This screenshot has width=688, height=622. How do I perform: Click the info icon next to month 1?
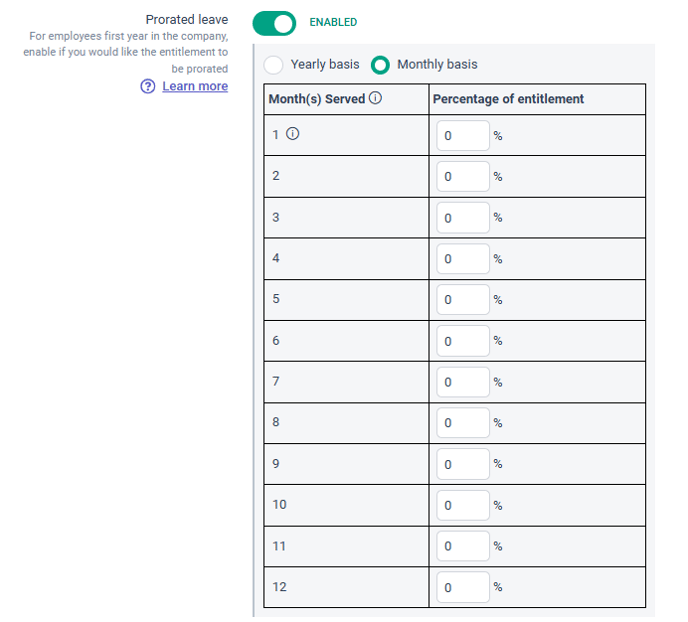293,133
